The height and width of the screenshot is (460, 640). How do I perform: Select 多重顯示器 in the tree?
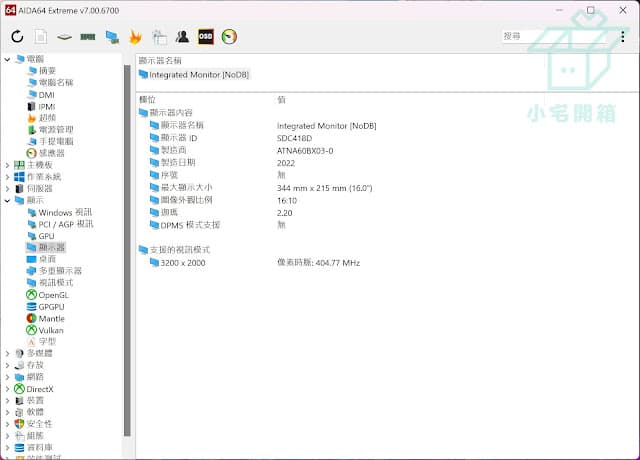coord(54,271)
